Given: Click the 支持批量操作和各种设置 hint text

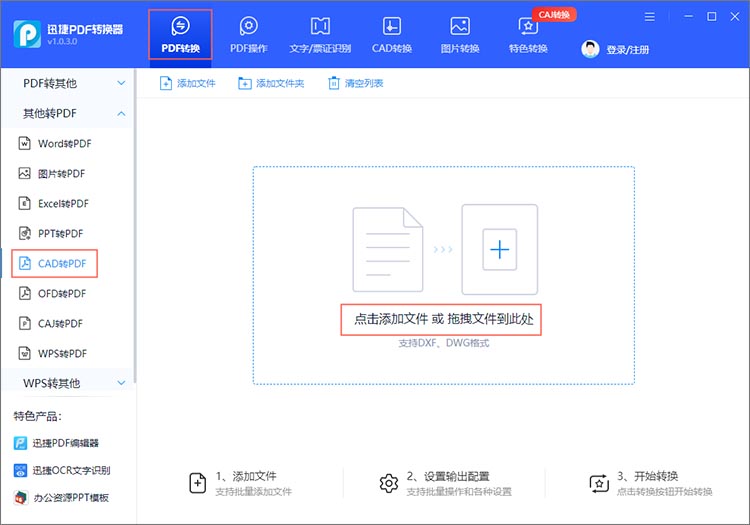Looking at the screenshot, I should (x=459, y=492).
